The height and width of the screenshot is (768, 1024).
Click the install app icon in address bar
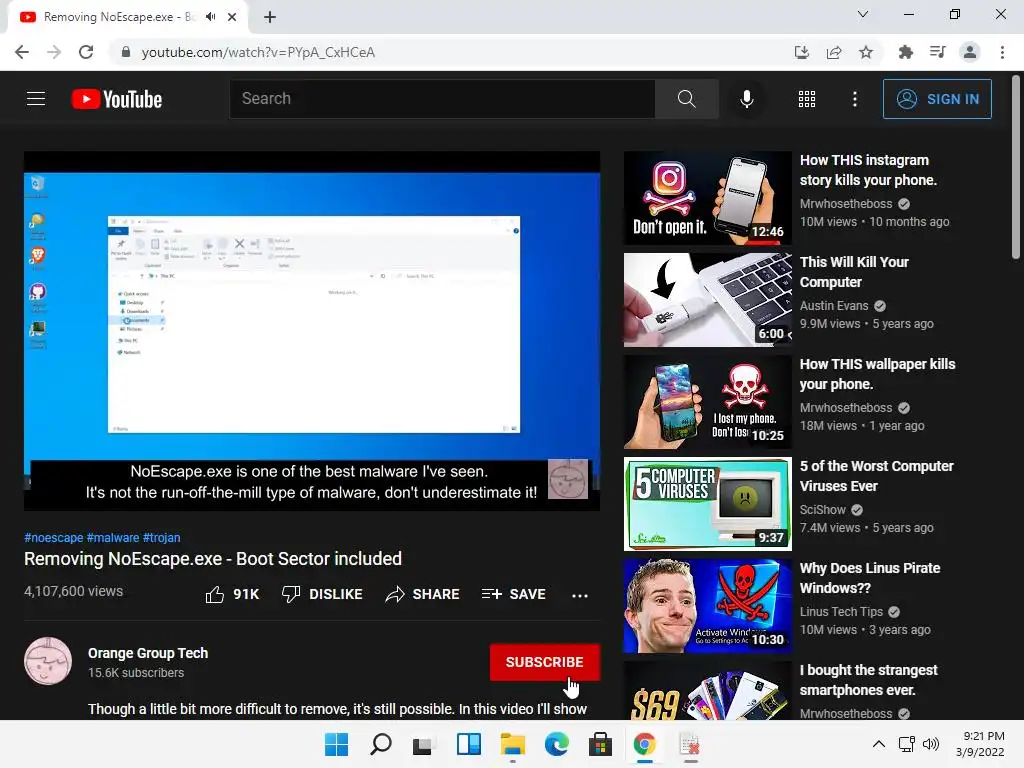click(x=801, y=52)
